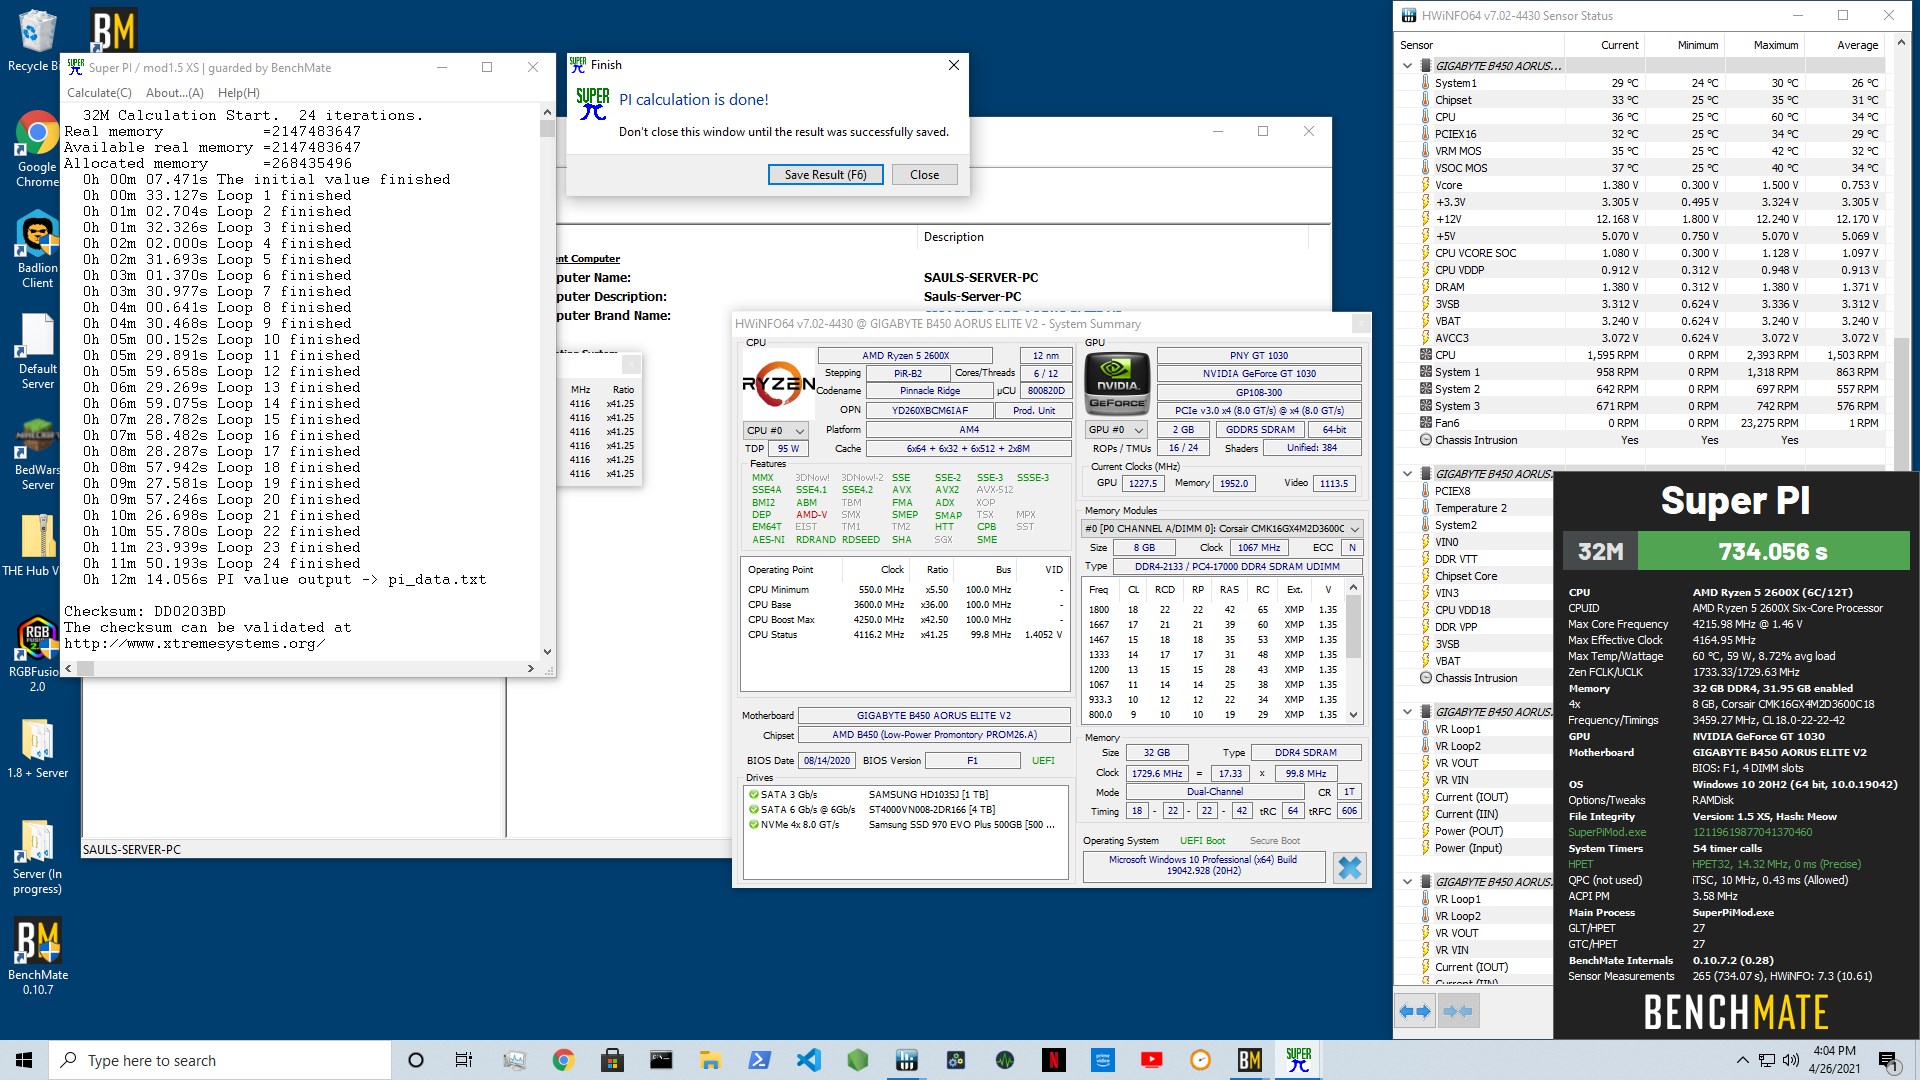Click Super PI output vertical scrollbar
1920x1080 pixels.
click(x=547, y=382)
